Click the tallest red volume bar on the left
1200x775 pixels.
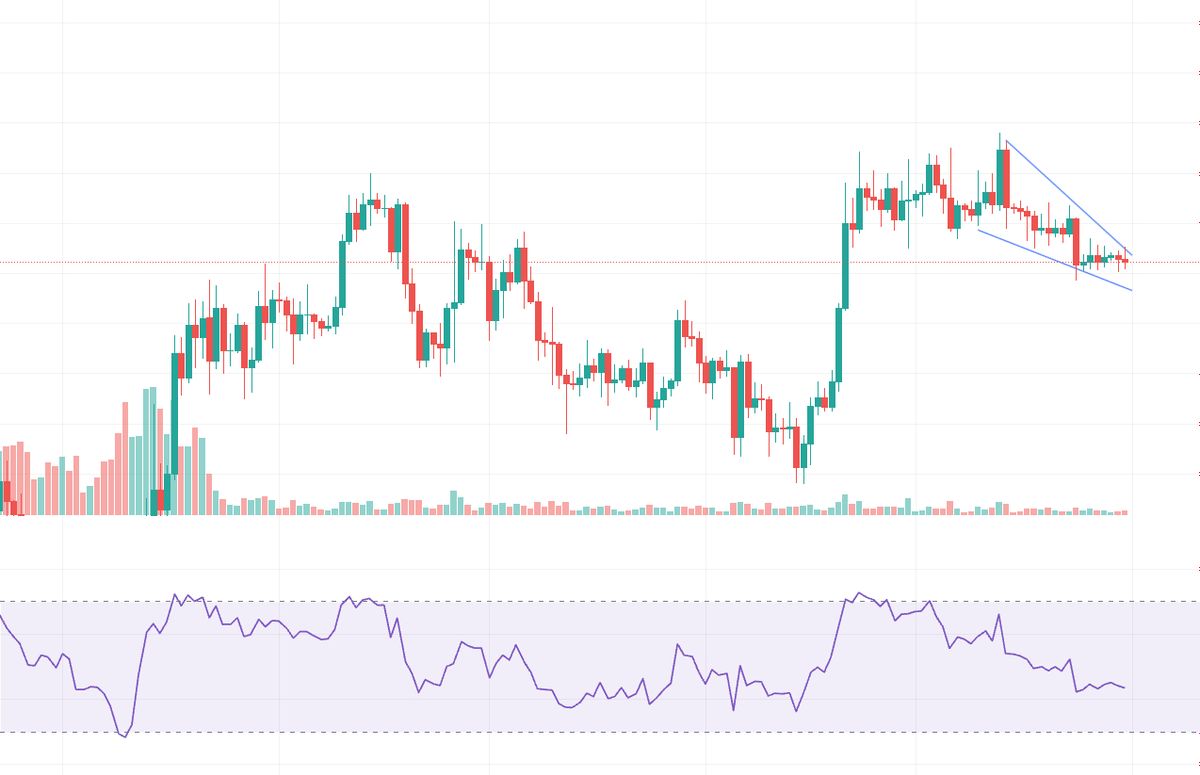coord(126,458)
